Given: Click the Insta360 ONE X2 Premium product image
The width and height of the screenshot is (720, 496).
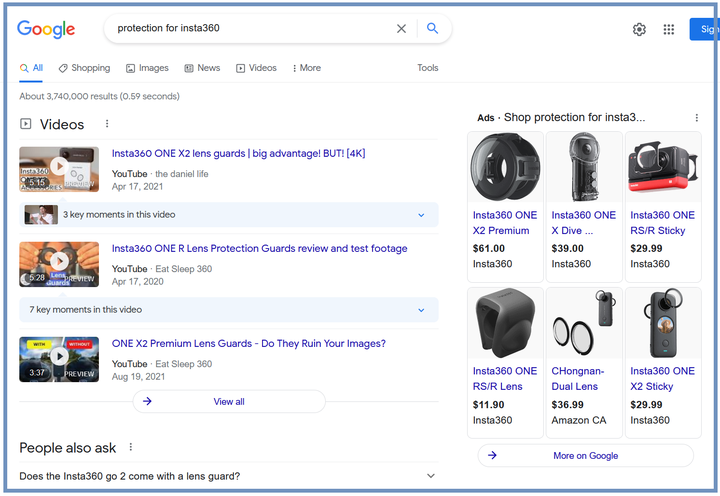Looking at the screenshot, I should [505, 167].
